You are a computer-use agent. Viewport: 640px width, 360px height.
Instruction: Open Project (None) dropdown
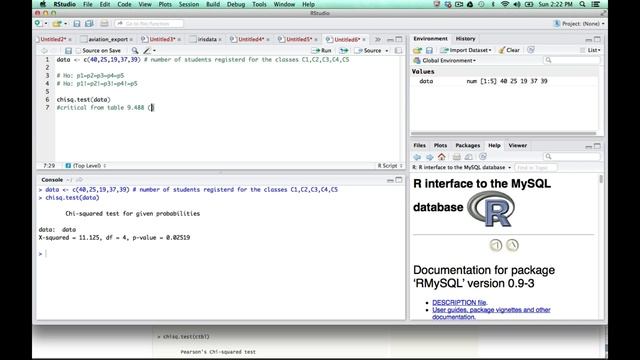(579, 24)
